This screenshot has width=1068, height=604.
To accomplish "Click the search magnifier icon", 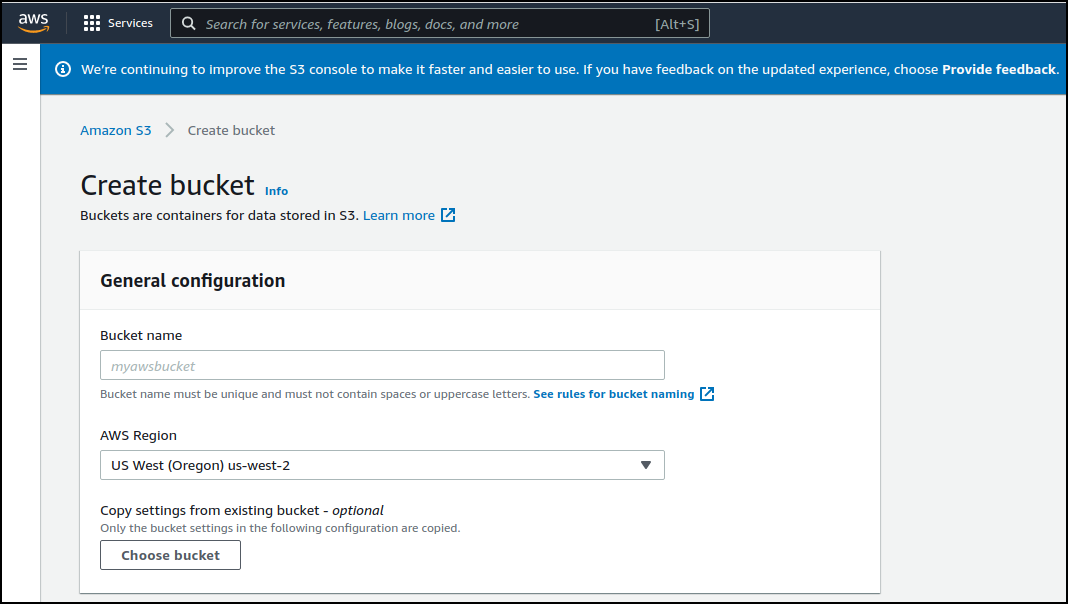I will (189, 24).
